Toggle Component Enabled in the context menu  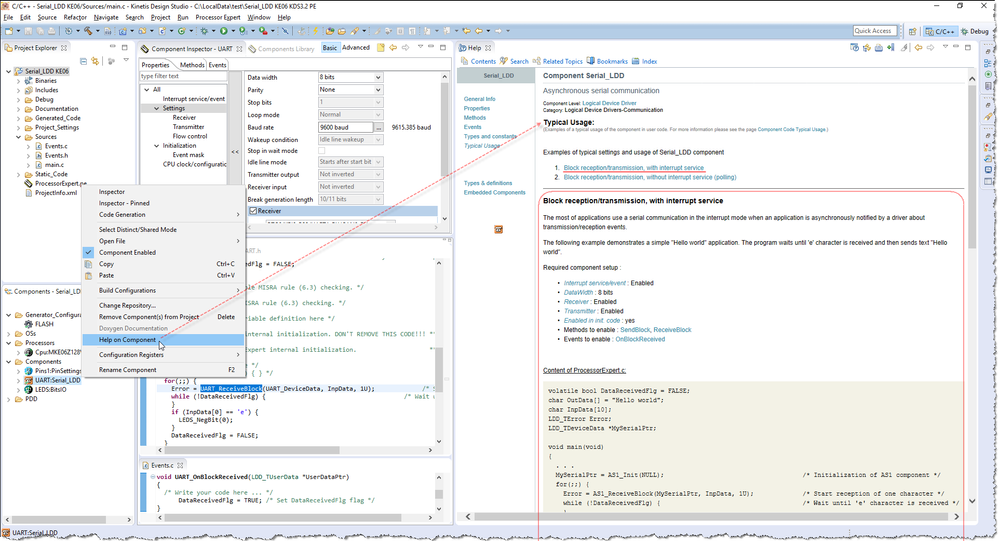127,252
